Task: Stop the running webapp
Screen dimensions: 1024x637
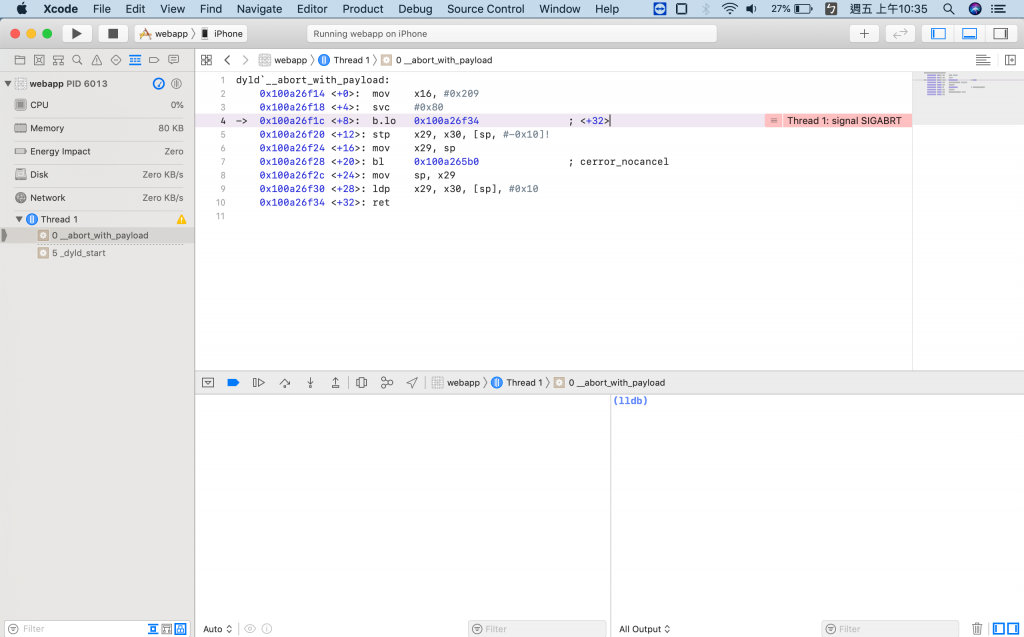Action: (113, 33)
